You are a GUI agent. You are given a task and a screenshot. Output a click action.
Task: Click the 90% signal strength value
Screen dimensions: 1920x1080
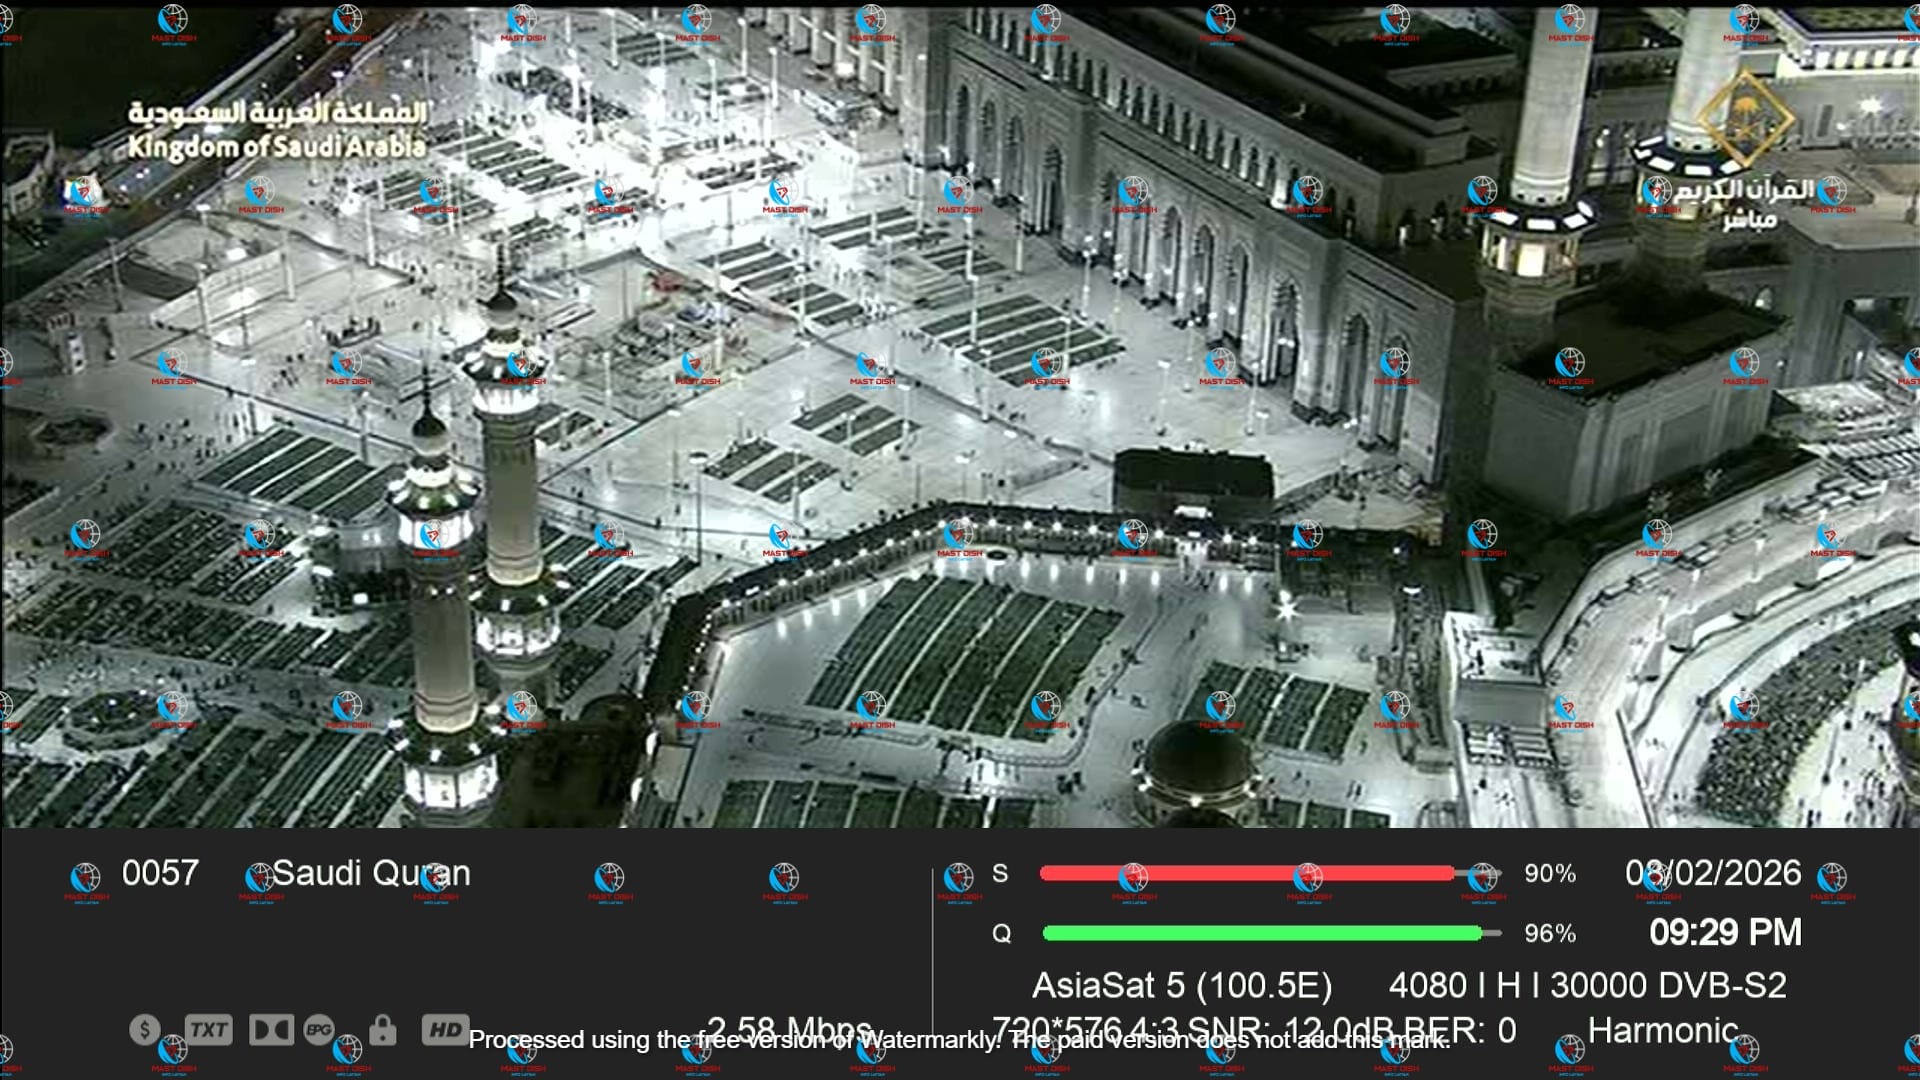pyautogui.click(x=1549, y=874)
